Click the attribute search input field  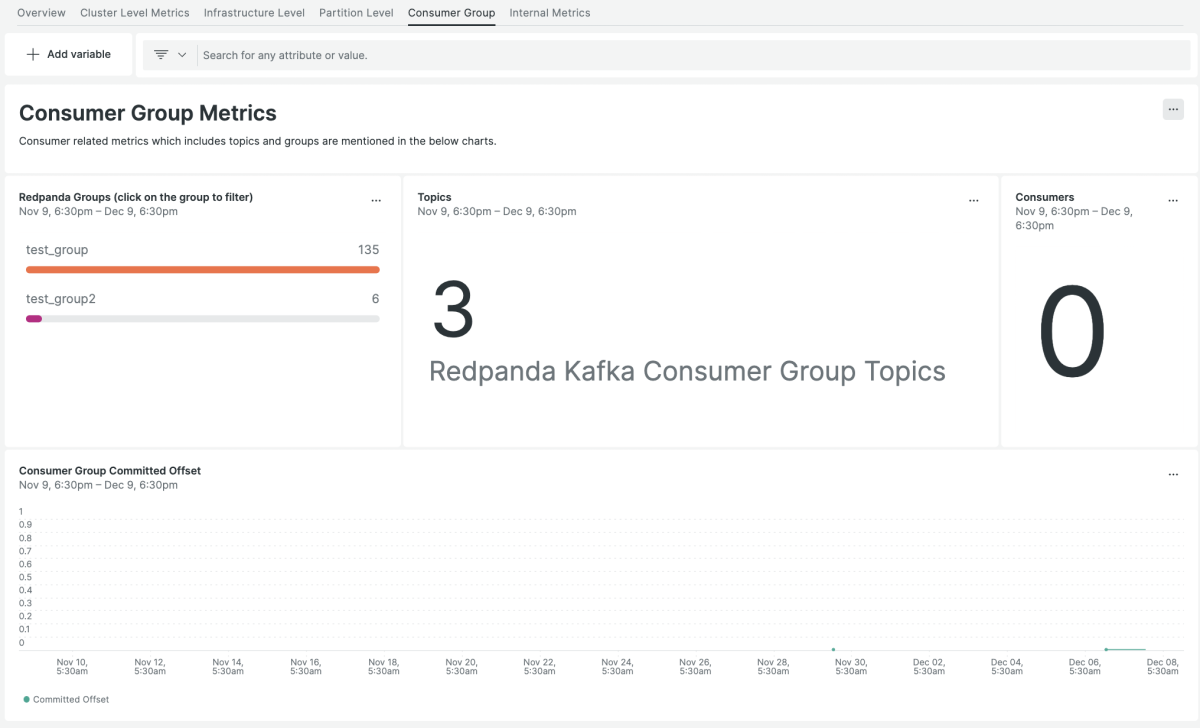pos(690,55)
